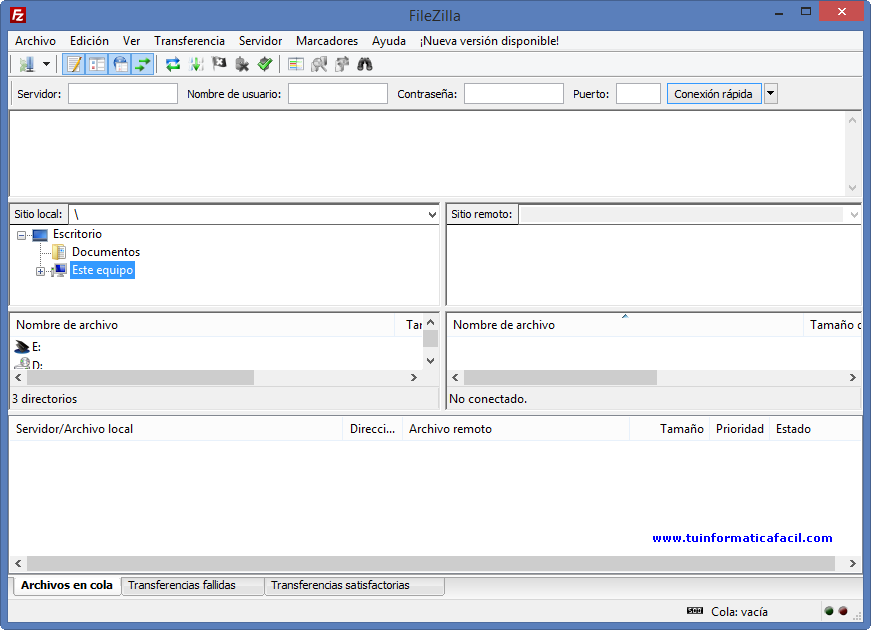Toggle directory comparison icon
The image size is (871, 630).
point(319,64)
